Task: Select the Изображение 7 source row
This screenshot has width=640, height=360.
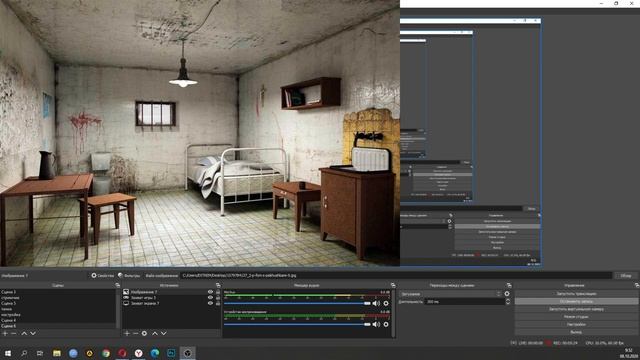Action: coord(171,292)
